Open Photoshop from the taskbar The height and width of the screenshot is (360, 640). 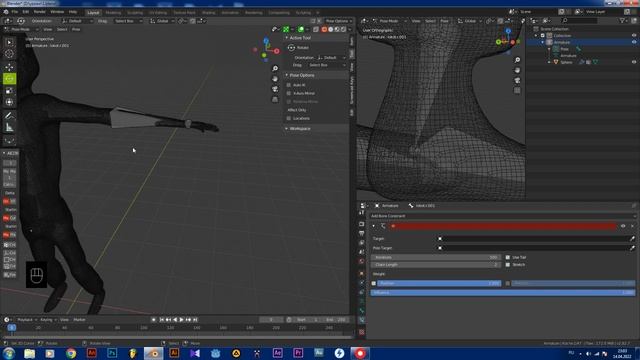point(112,353)
